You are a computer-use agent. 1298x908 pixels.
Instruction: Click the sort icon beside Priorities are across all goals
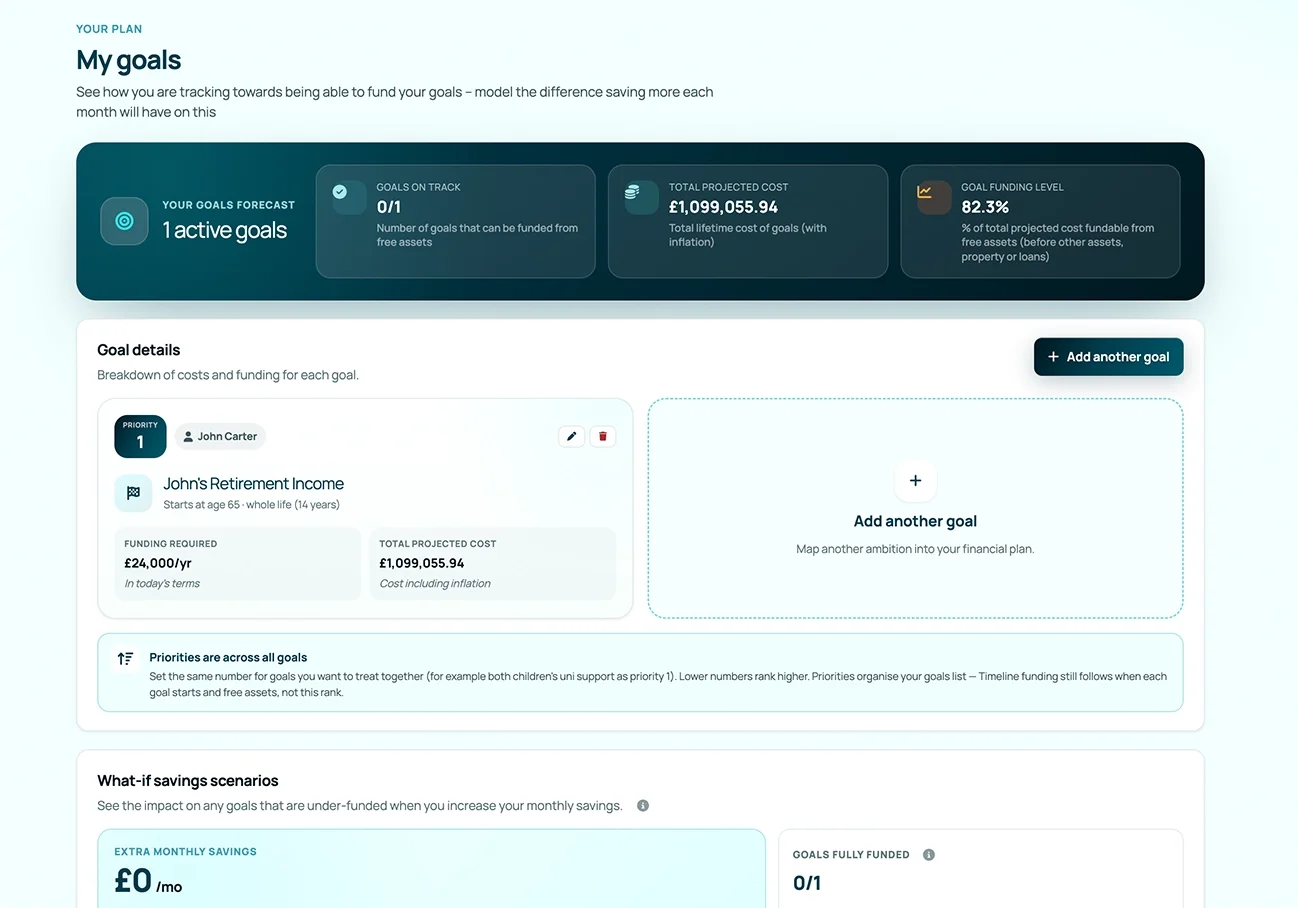tap(125, 658)
